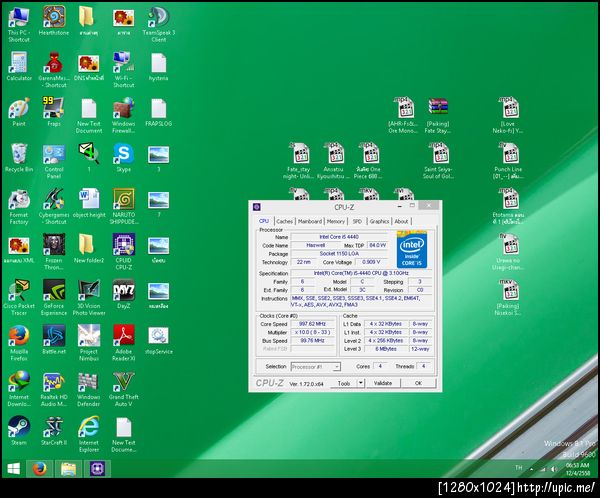The height and width of the screenshot is (498, 600).
Task: Switch to CPU-Z Caches tab
Action: pos(284,221)
